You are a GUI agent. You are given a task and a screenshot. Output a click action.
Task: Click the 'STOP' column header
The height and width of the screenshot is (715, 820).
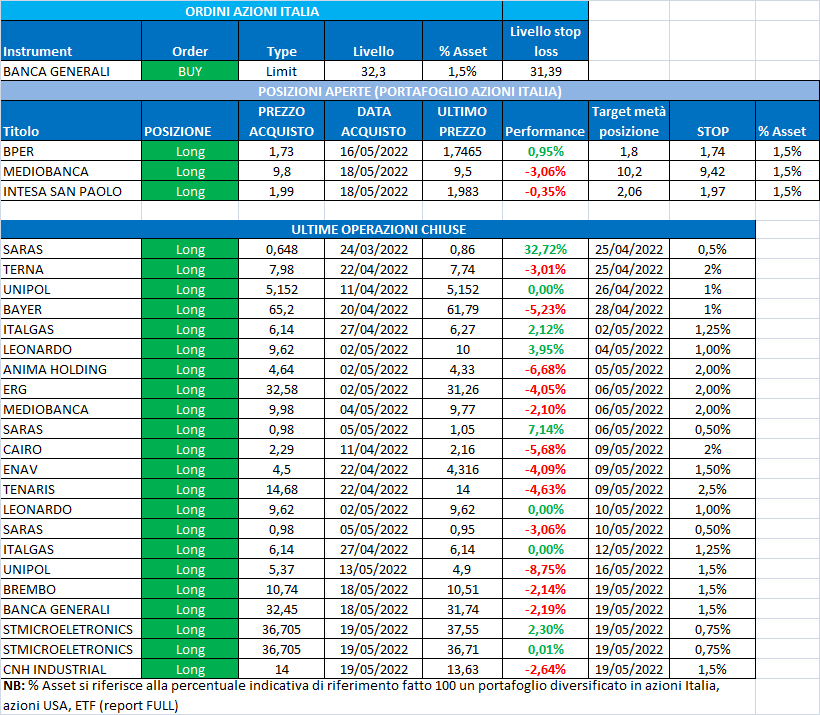tap(712, 121)
